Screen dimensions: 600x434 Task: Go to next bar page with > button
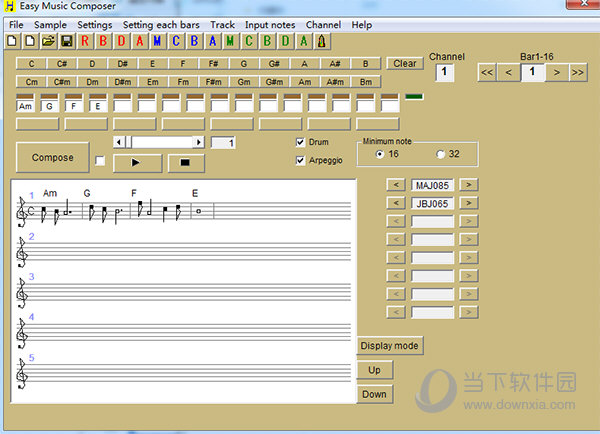pyautogui.click(x=557, y=72)
